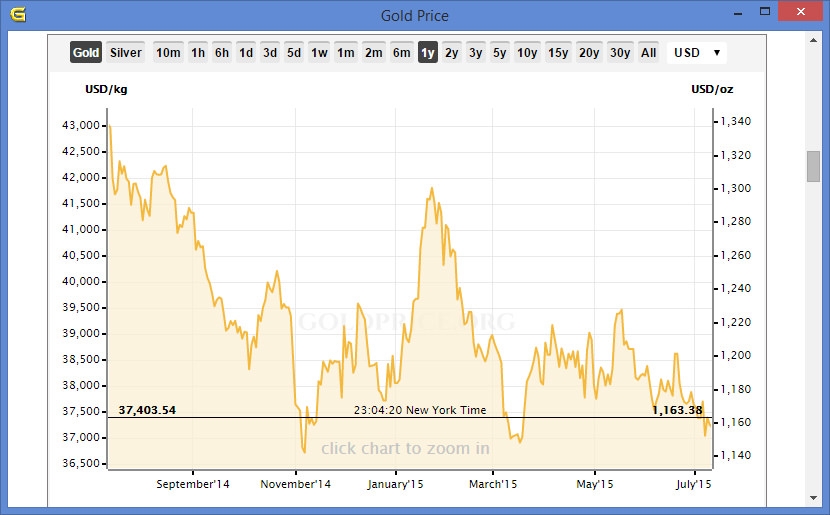Minimize the Gold Price window
This screenshot has height=515, width=830.
pyautogui.click(x=738, y=13)
